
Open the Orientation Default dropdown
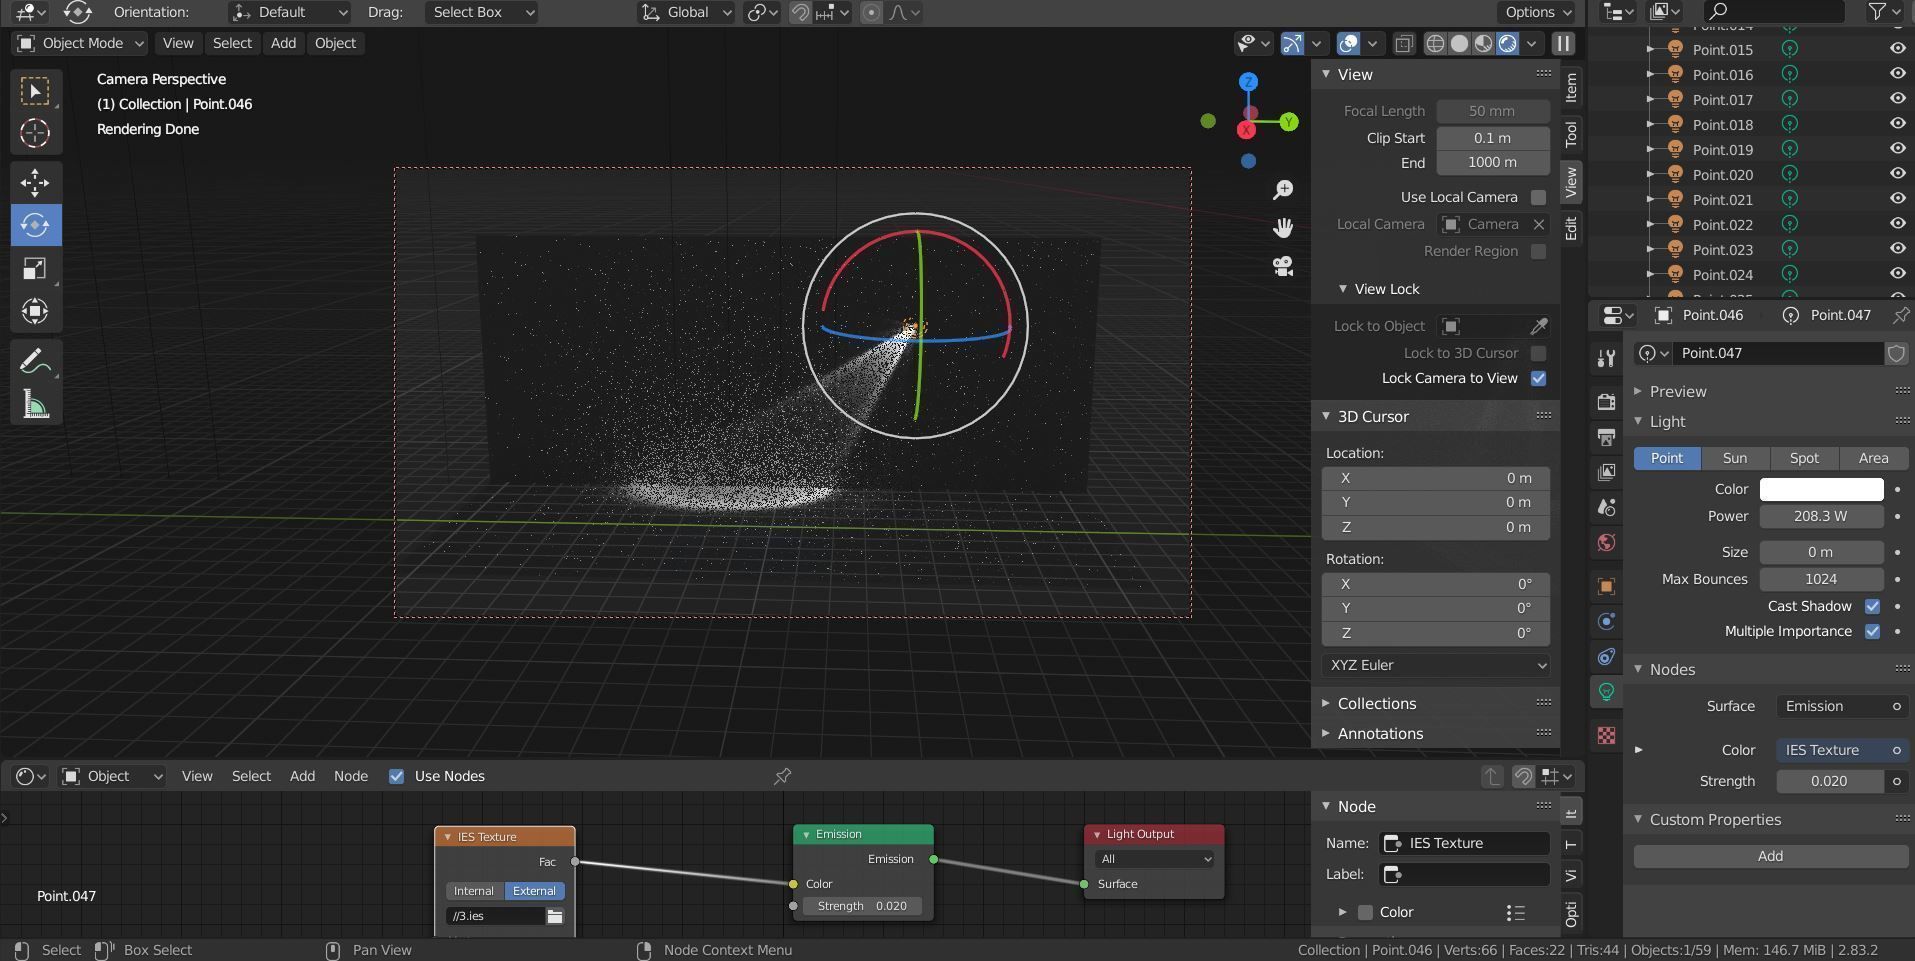point(289,12)
